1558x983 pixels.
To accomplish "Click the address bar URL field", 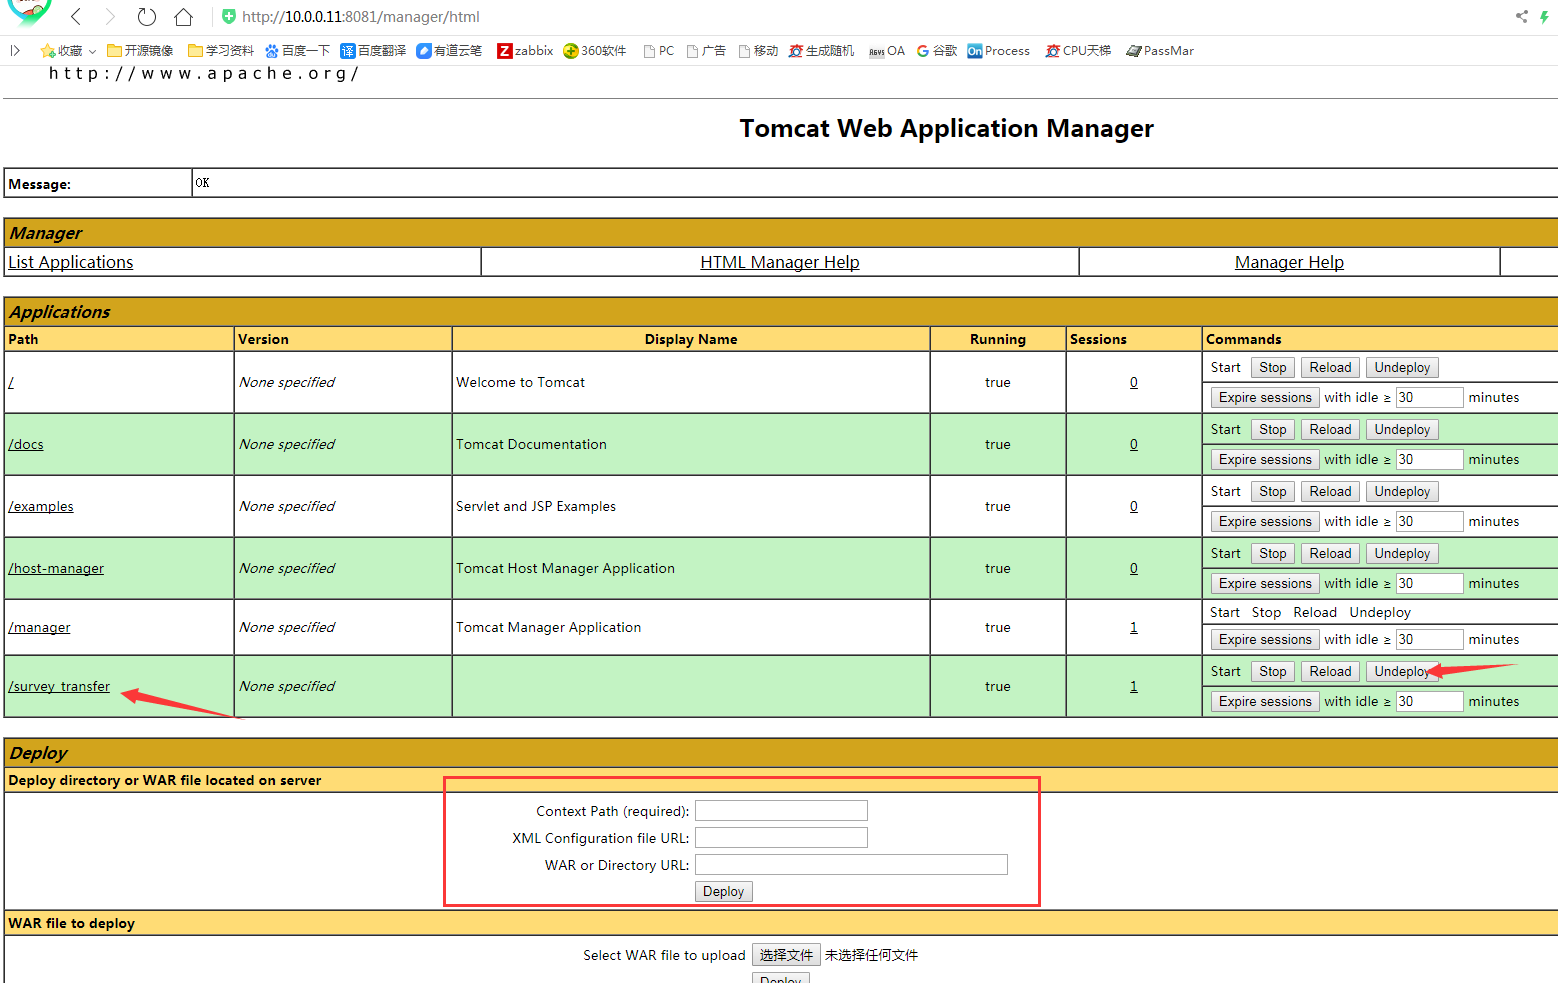I will pyautogui.click(x=361, y=16).
